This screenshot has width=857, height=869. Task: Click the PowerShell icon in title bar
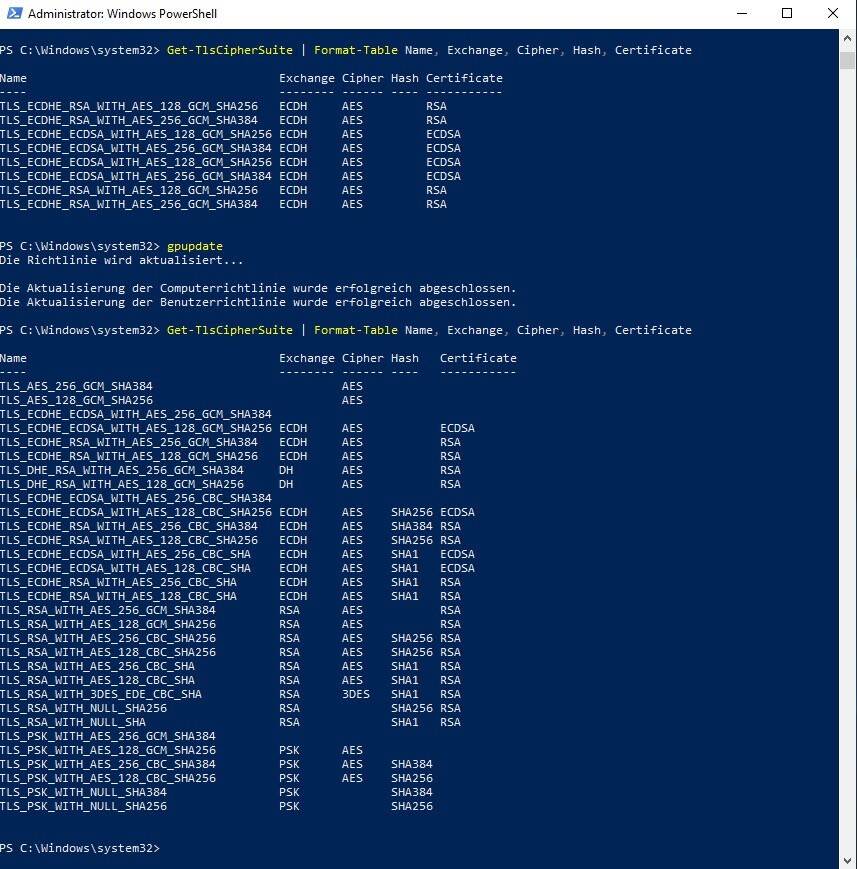pos(13,14)
